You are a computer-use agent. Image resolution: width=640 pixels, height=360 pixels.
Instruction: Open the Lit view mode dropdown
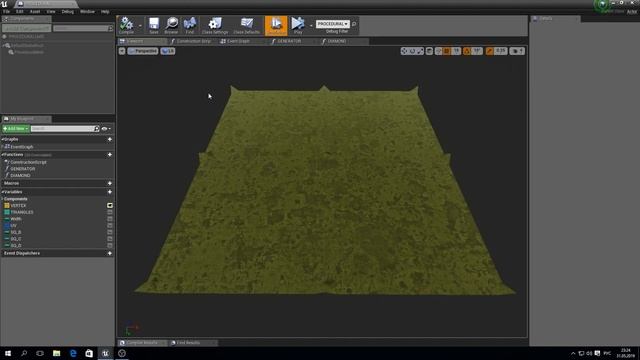tap(168, 51)
